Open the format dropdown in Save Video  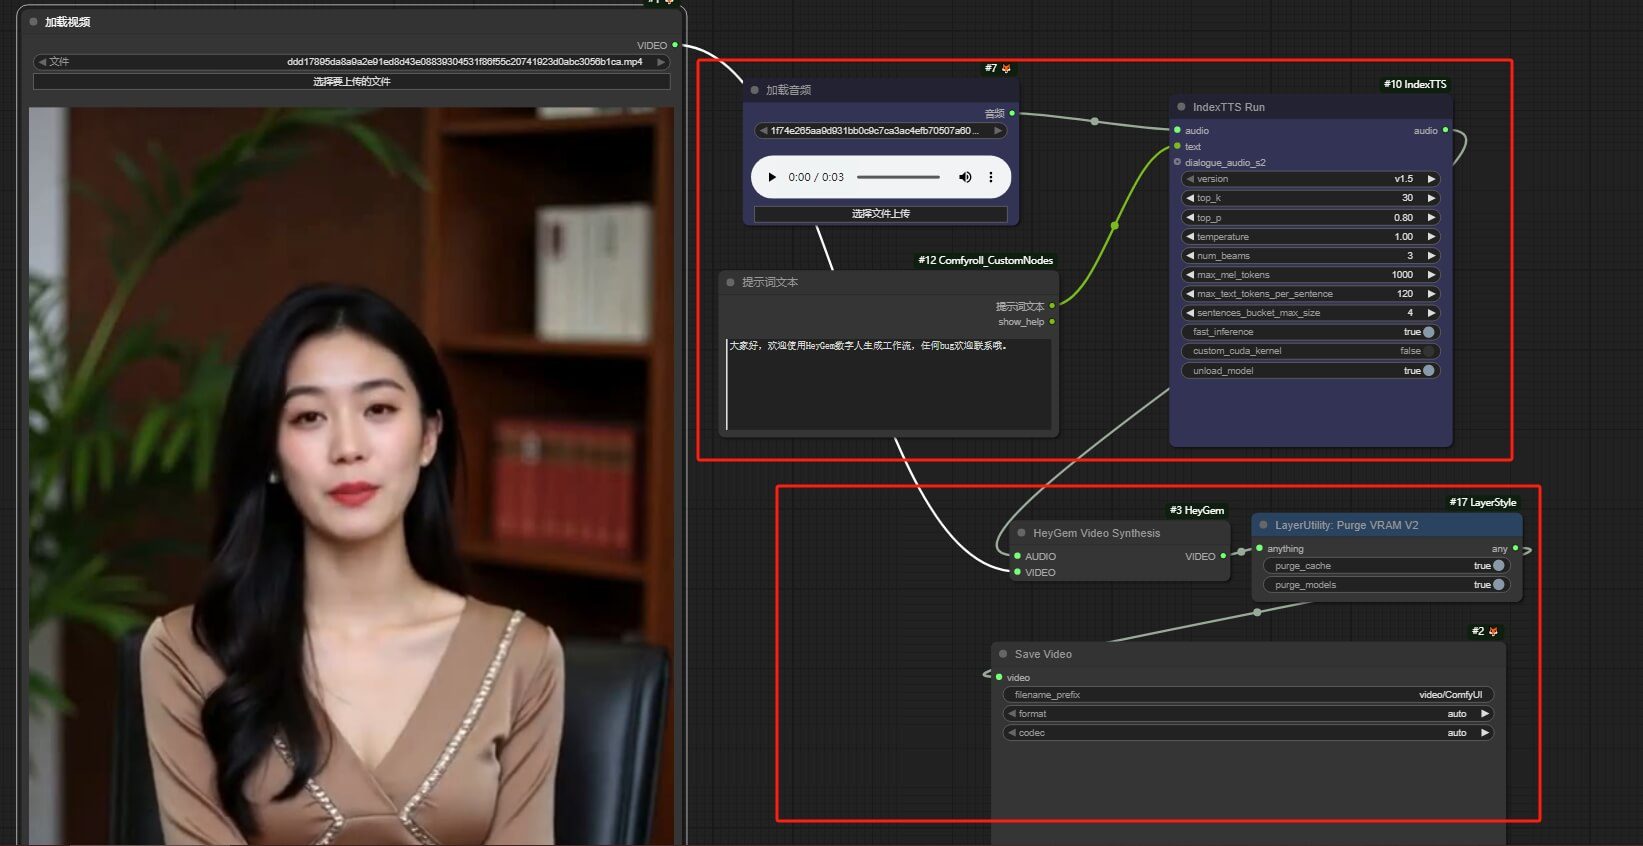[x=1248, y=714]
